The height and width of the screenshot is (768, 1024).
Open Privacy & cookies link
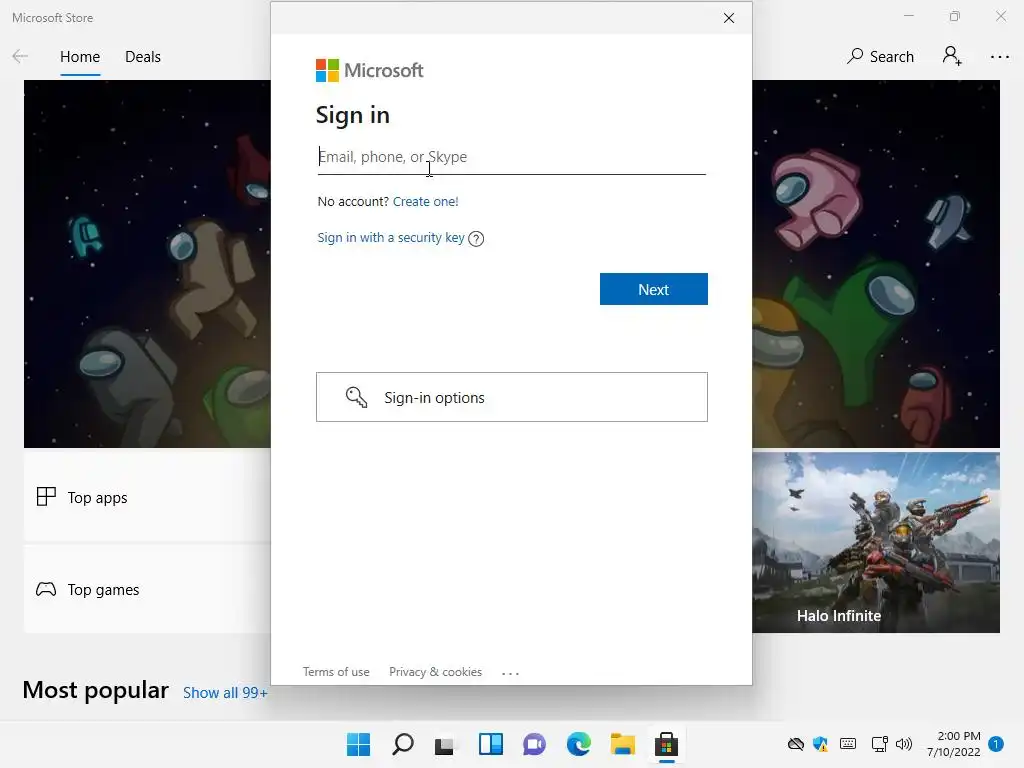point(436,672)
